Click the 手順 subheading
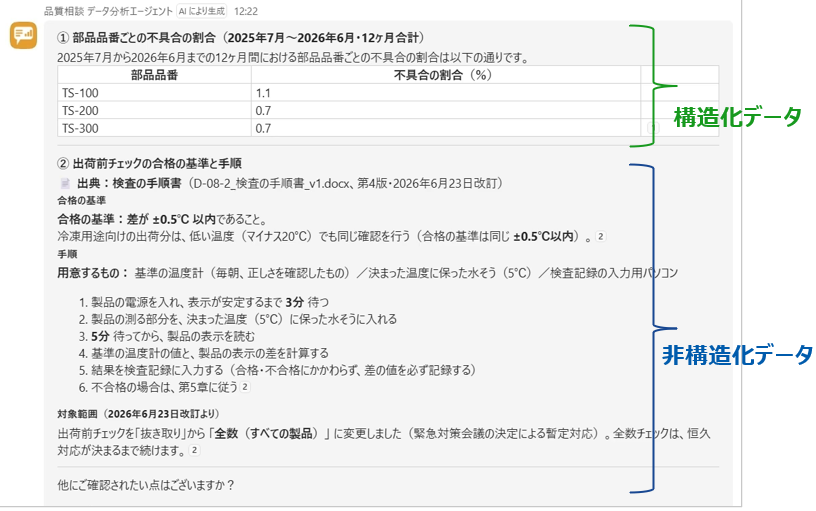 click(67, 254)
